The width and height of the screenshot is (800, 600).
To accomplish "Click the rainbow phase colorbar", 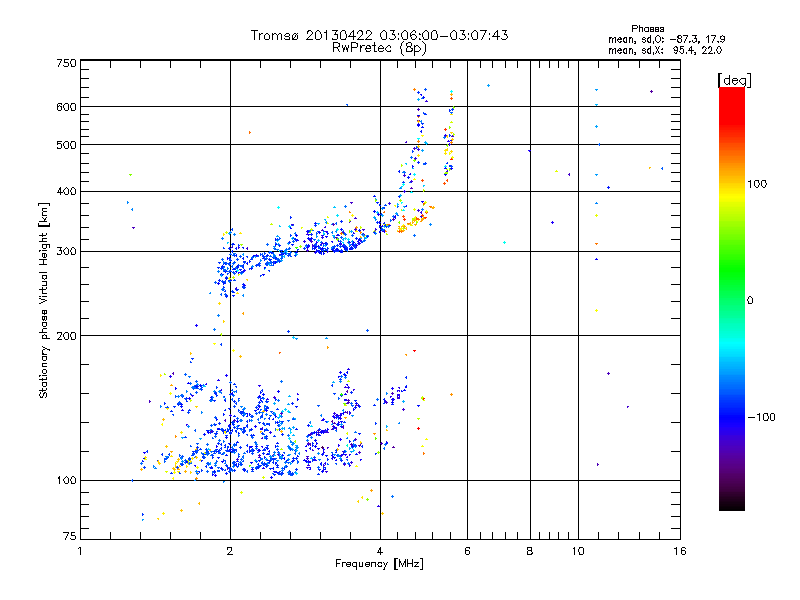I will [732, 298].
